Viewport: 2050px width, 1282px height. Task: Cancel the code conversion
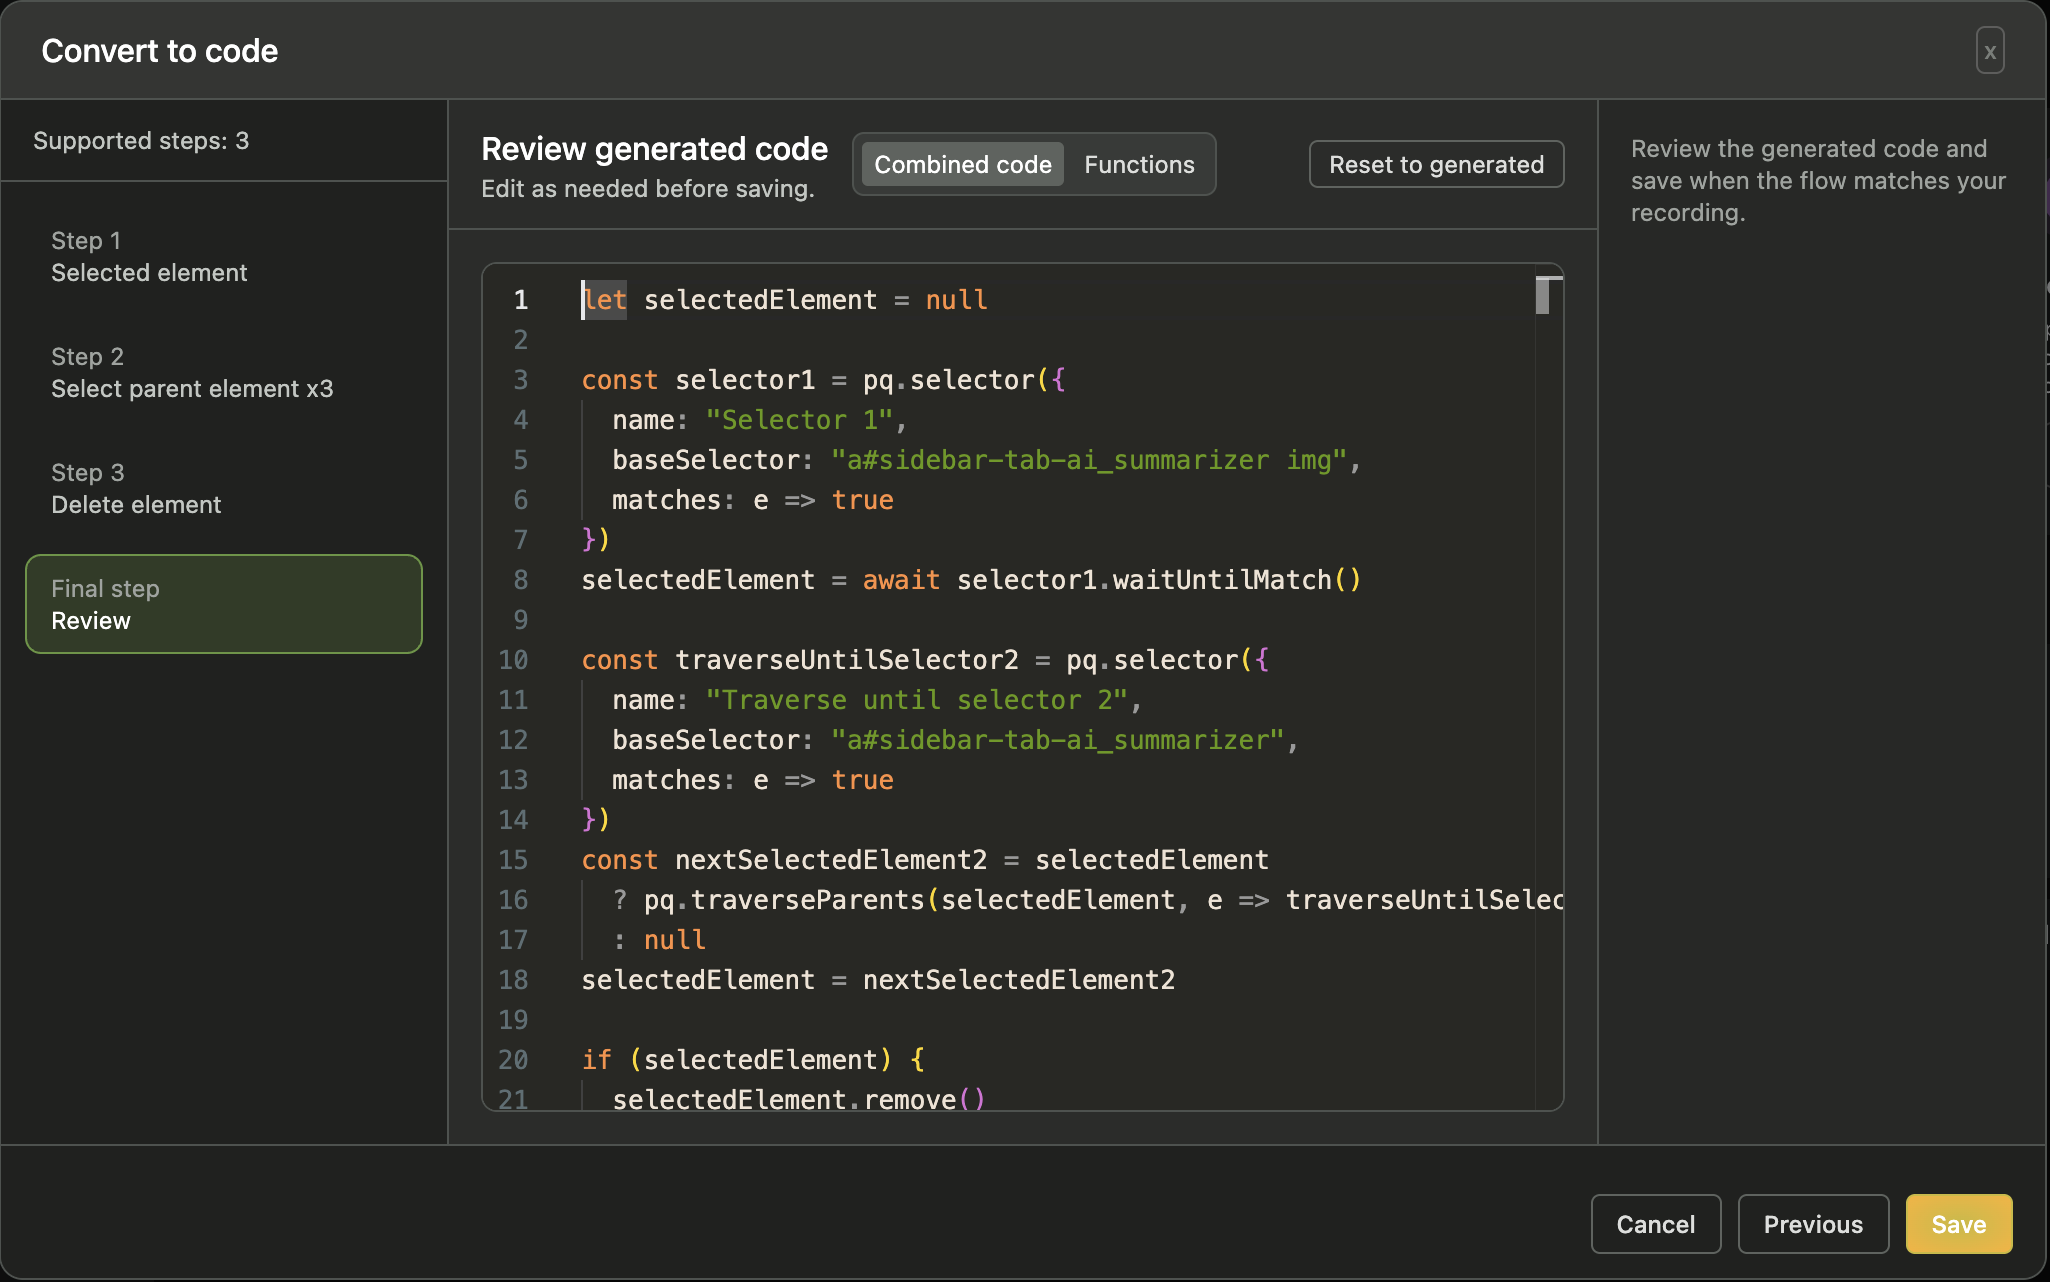[x=1655, y=1224]
